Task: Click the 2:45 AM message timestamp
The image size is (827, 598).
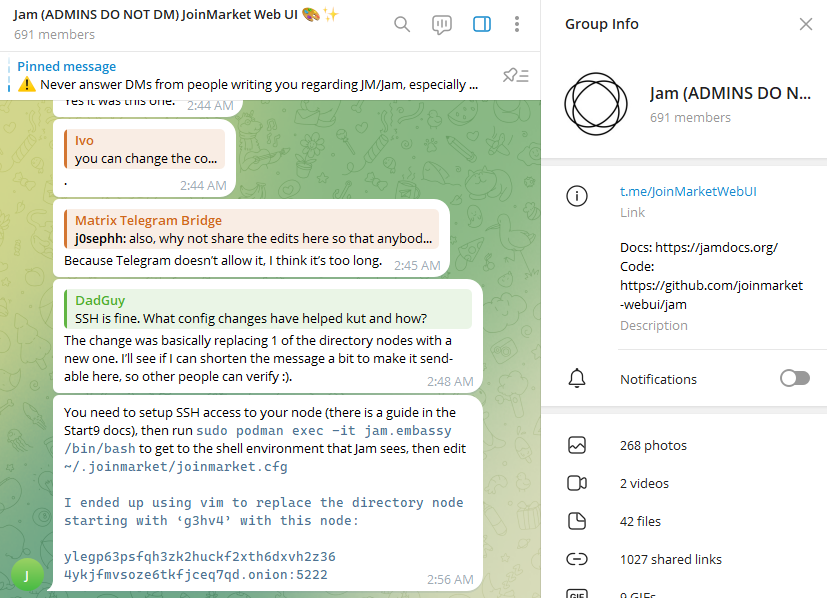Action: [x=417, y=266]
